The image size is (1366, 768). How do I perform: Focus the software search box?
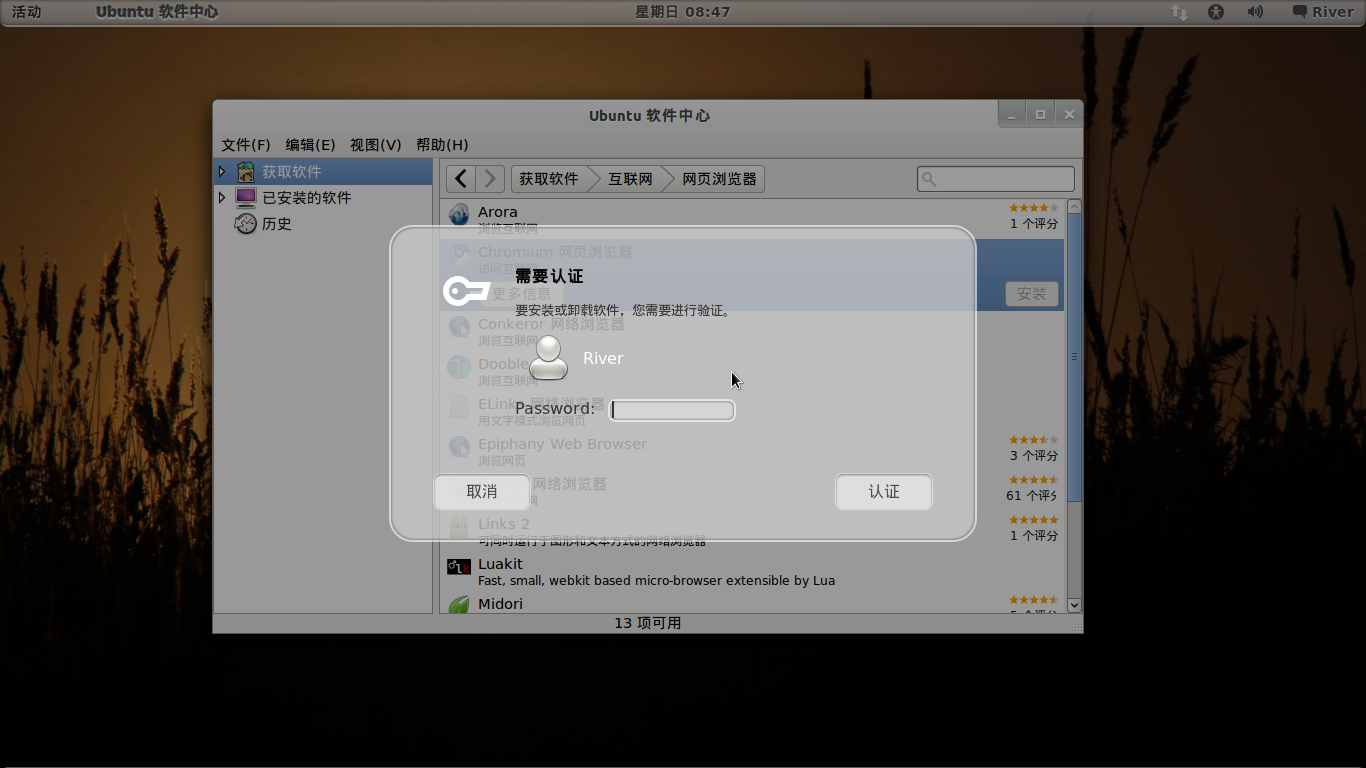996,179
